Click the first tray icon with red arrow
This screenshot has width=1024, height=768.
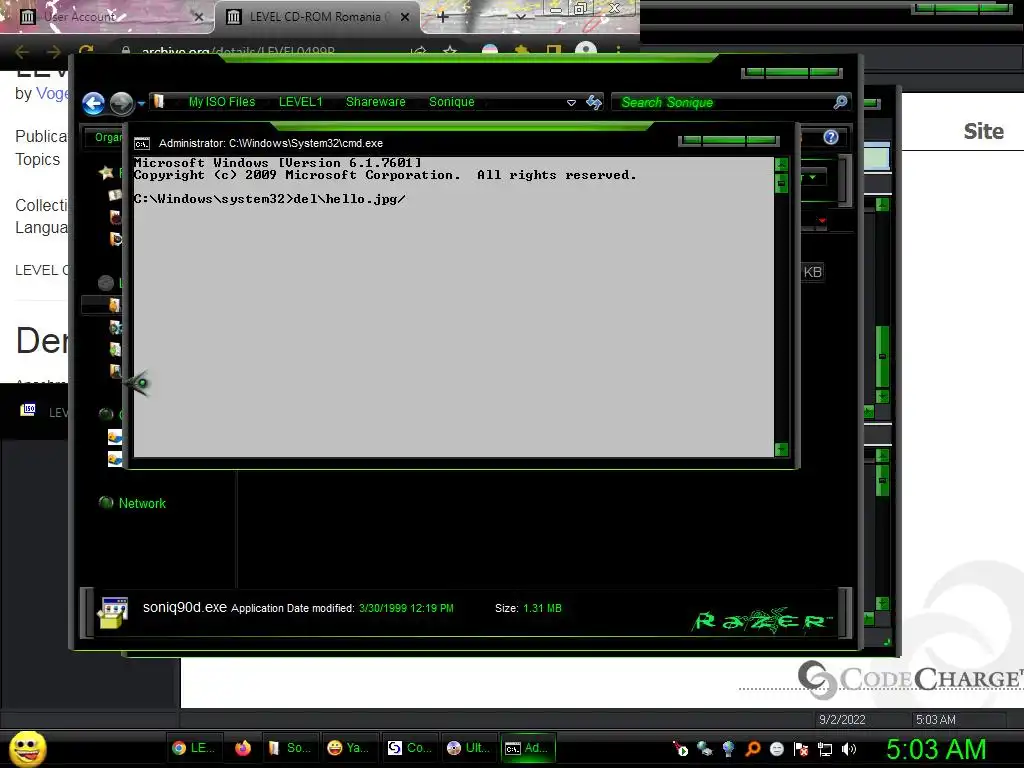[680, 749]
